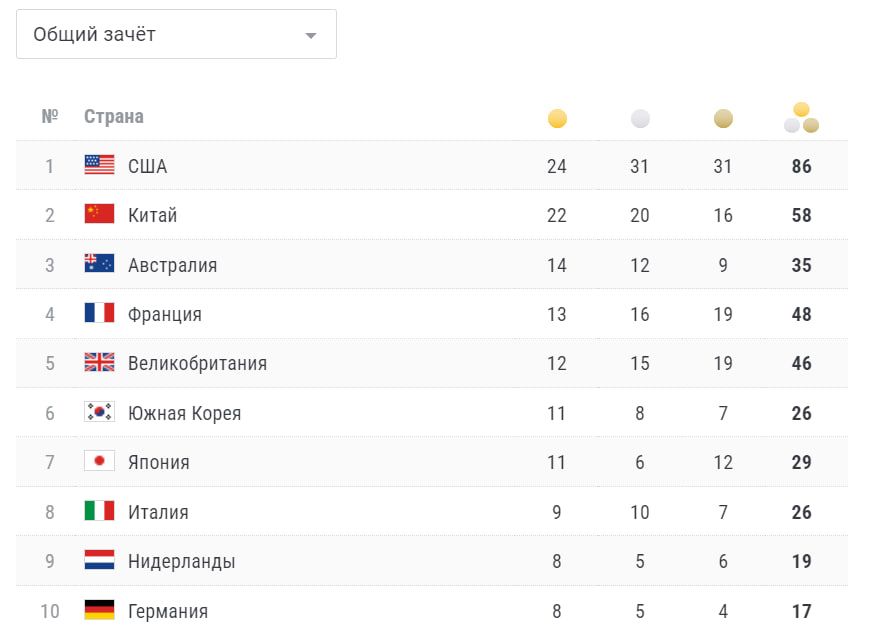The height and width of the screenshot is (633, 880).
Task: Open the США country link
Action: click(147, 166)
